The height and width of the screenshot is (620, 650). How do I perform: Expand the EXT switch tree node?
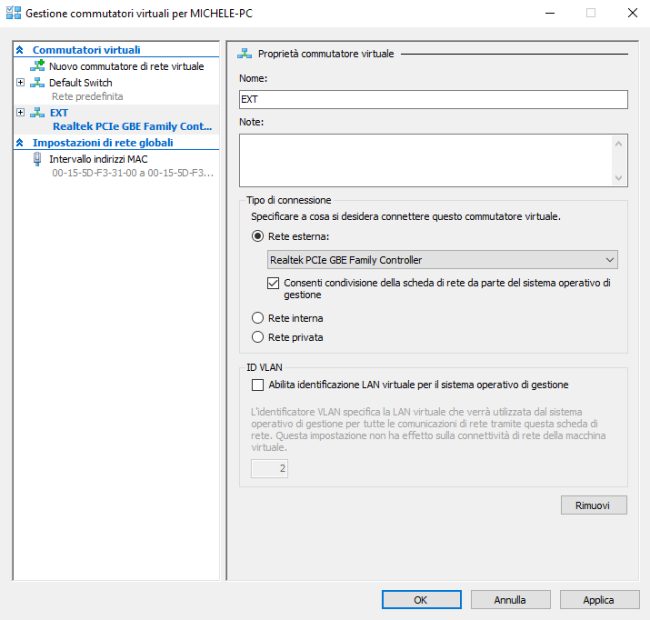click(21, 113)
